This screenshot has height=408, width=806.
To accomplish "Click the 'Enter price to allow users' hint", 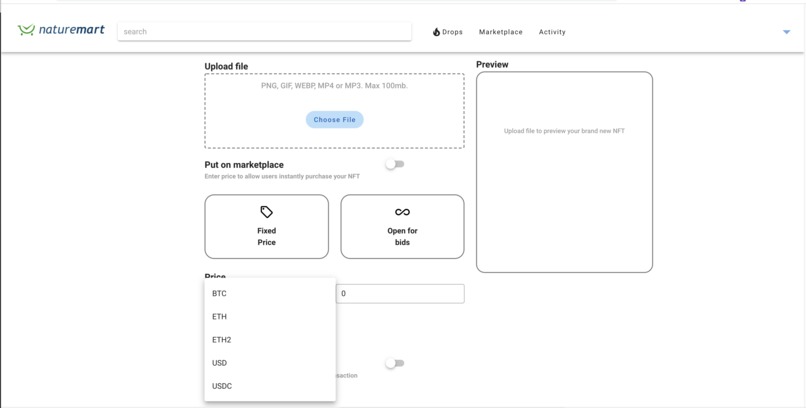I will point(282,177).
